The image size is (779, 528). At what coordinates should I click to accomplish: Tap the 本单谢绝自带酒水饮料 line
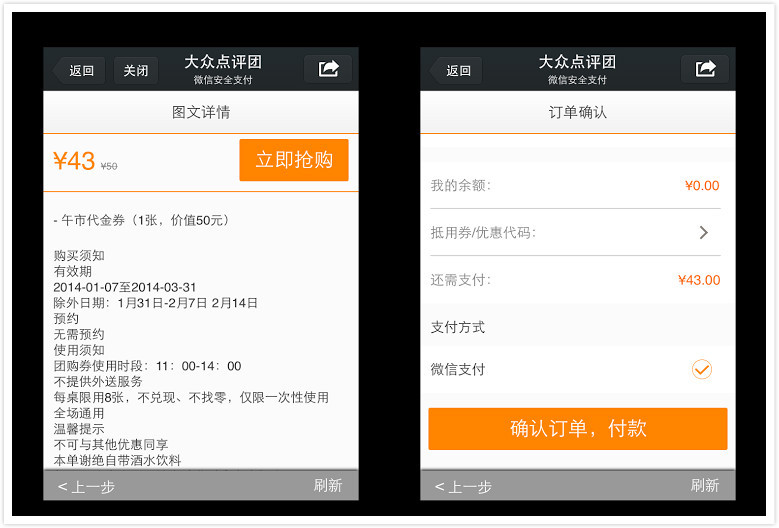point(117,460)
